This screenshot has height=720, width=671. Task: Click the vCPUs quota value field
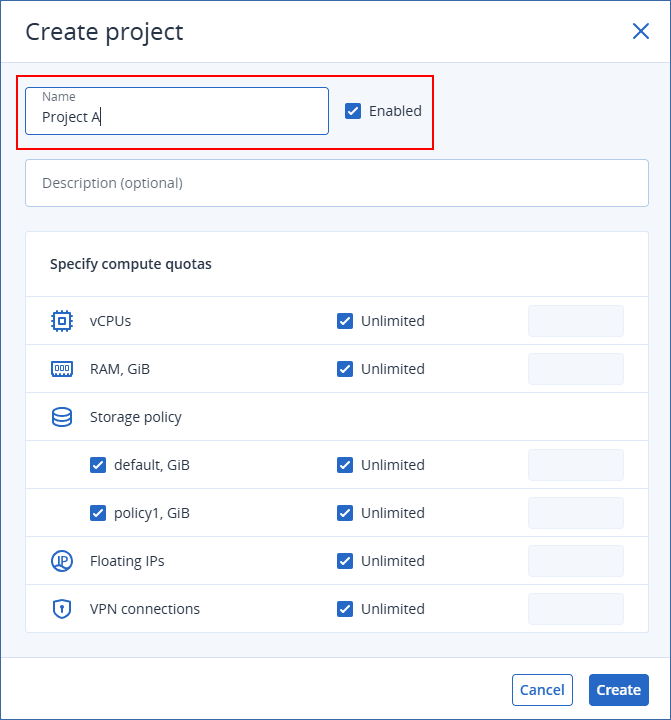(575, 321)
